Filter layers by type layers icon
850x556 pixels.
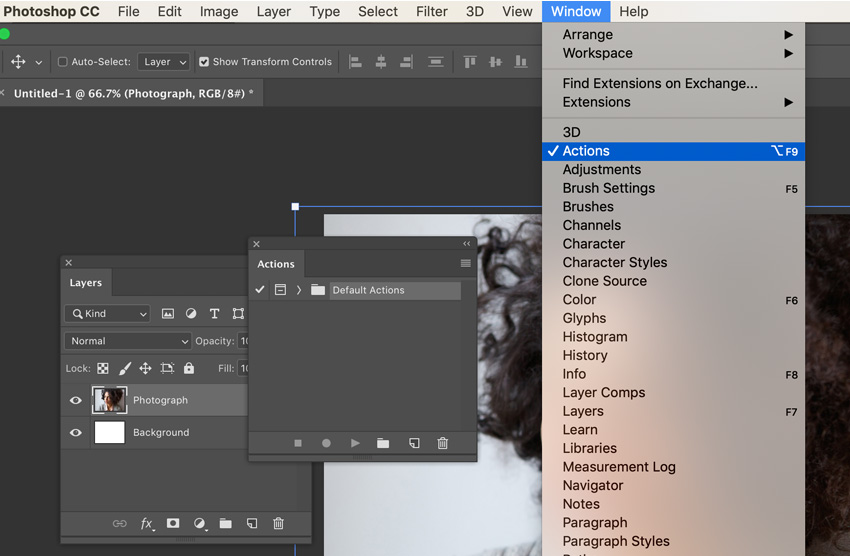214,314
